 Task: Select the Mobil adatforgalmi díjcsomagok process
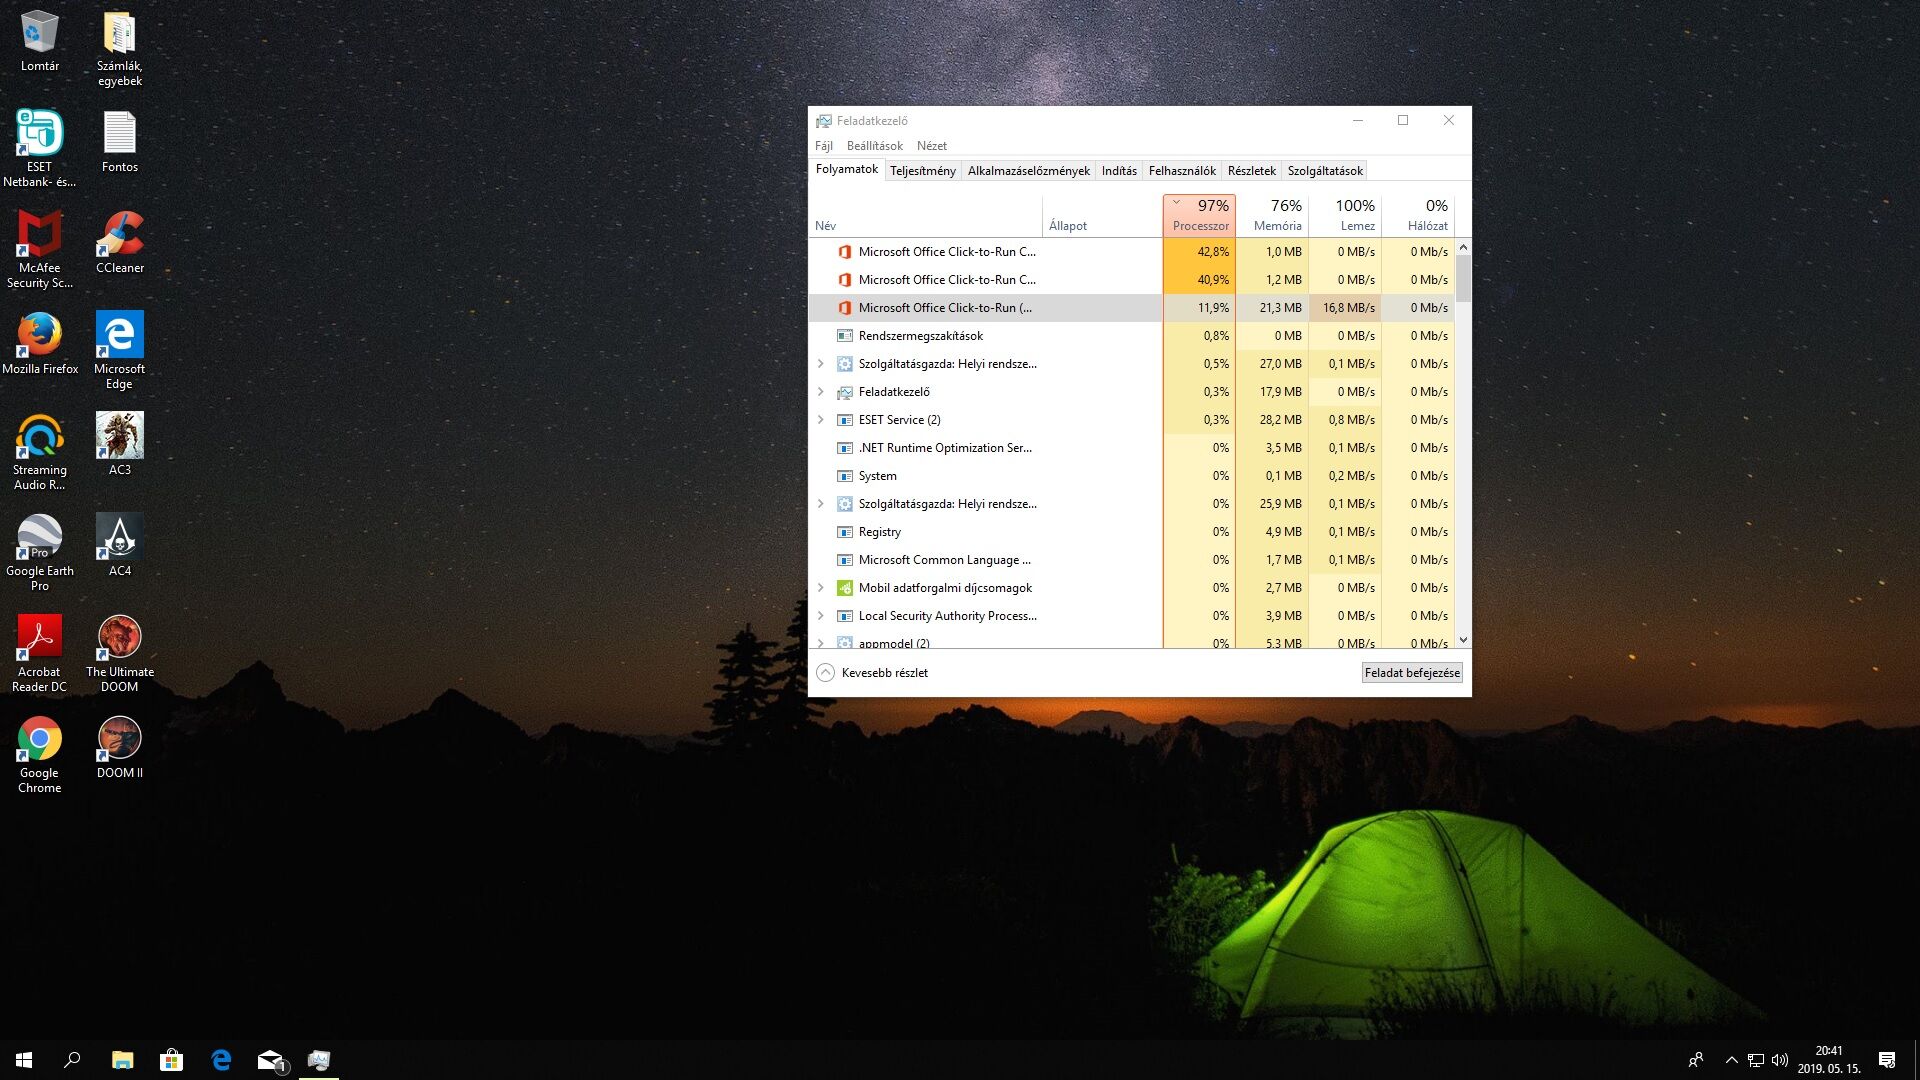point(944,588)
